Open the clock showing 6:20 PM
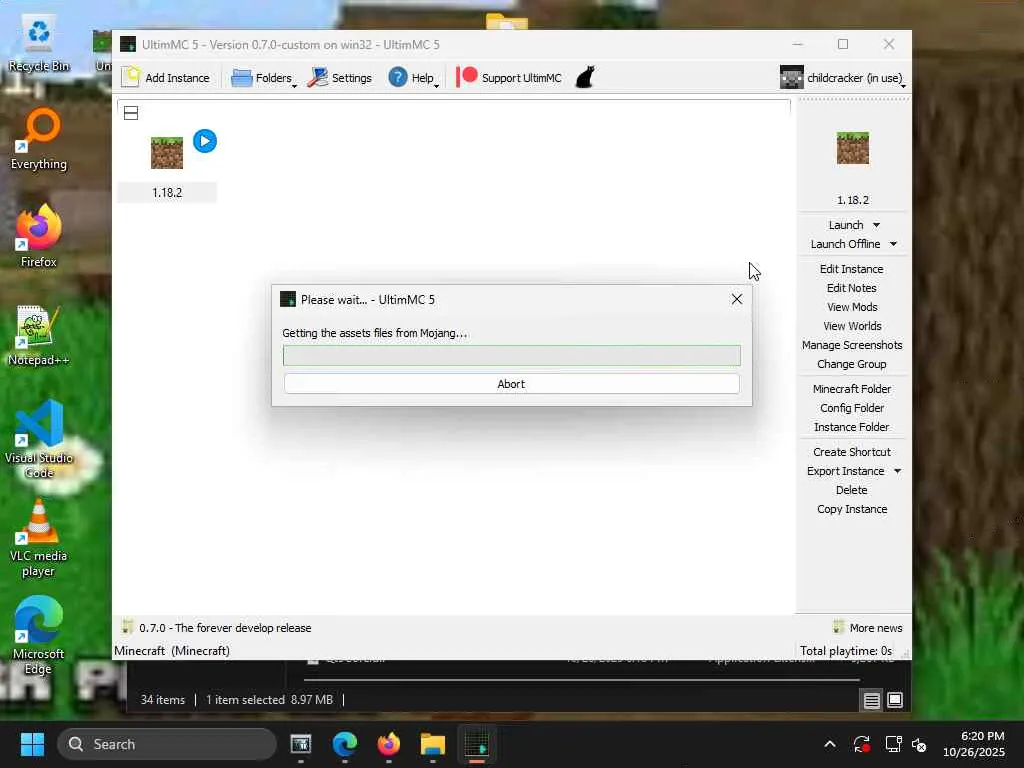The width and height of the screenshot is (1024, 768). coord(974,744)
